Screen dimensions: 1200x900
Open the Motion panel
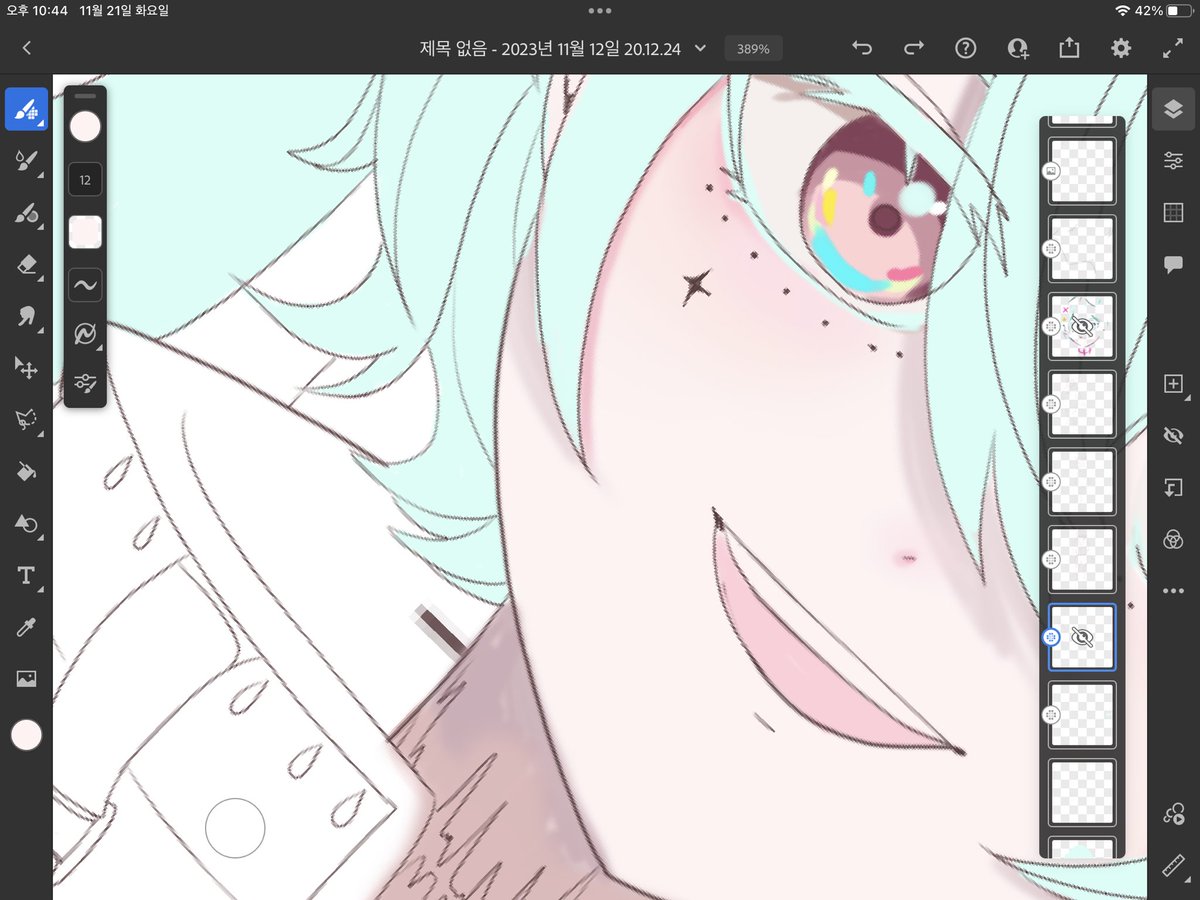pos(1174,815)
